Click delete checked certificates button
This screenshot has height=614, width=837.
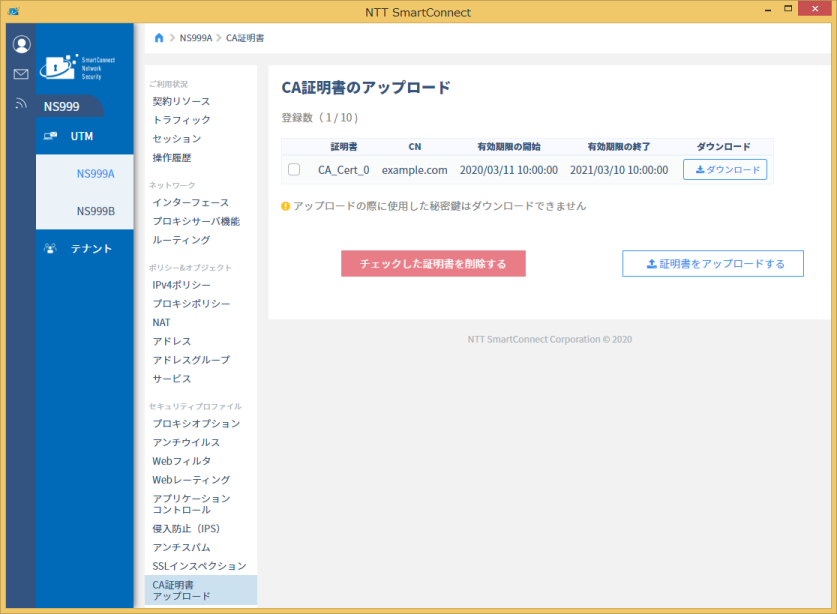(433, 263)
